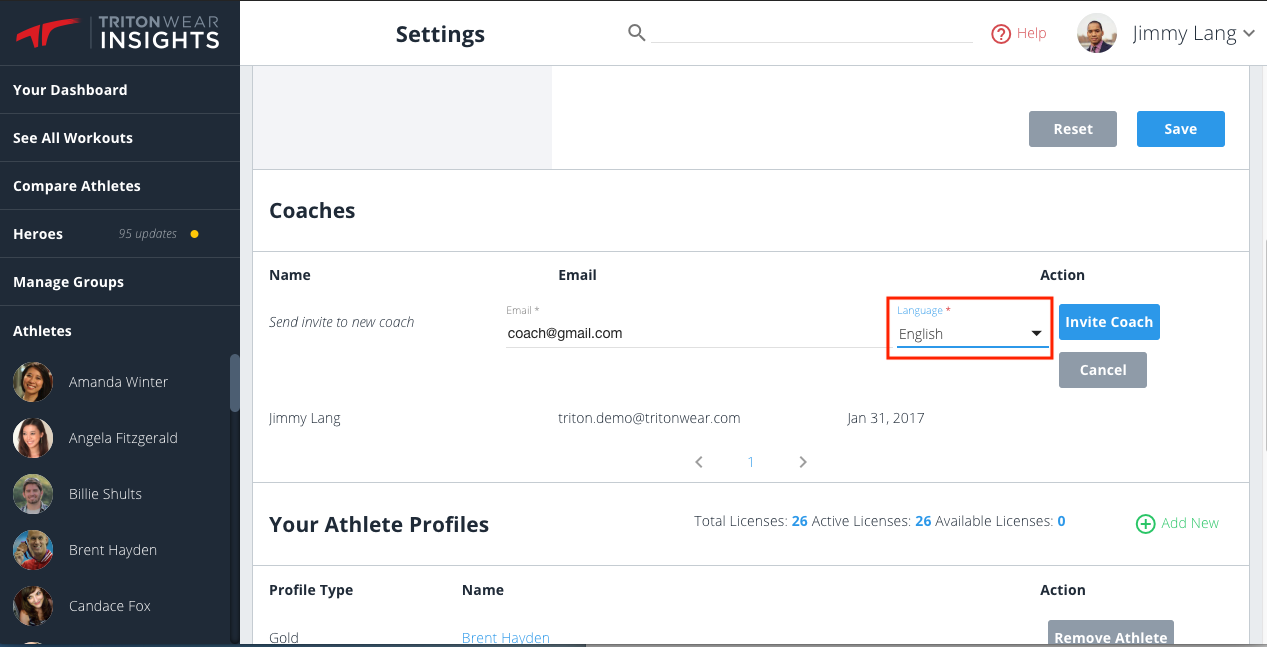Cancel the new coach invite
Image resolution: width=1267 pixels, height=647 pixels.
1103,370
